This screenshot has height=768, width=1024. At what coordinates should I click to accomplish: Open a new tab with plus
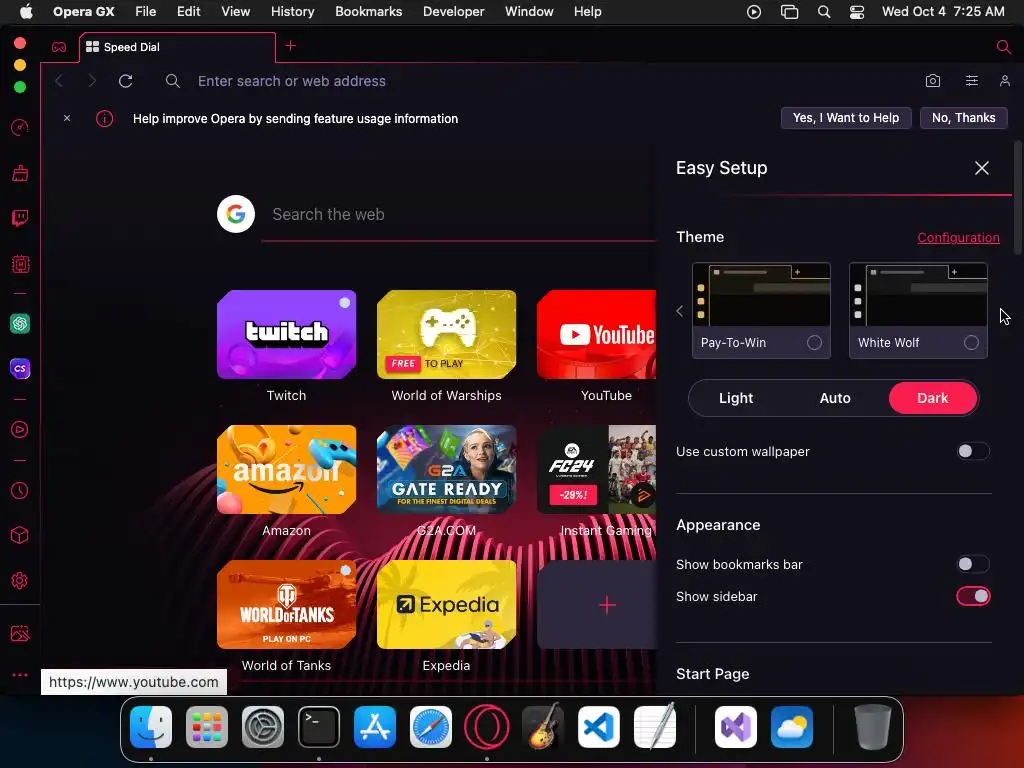(291, 46)
